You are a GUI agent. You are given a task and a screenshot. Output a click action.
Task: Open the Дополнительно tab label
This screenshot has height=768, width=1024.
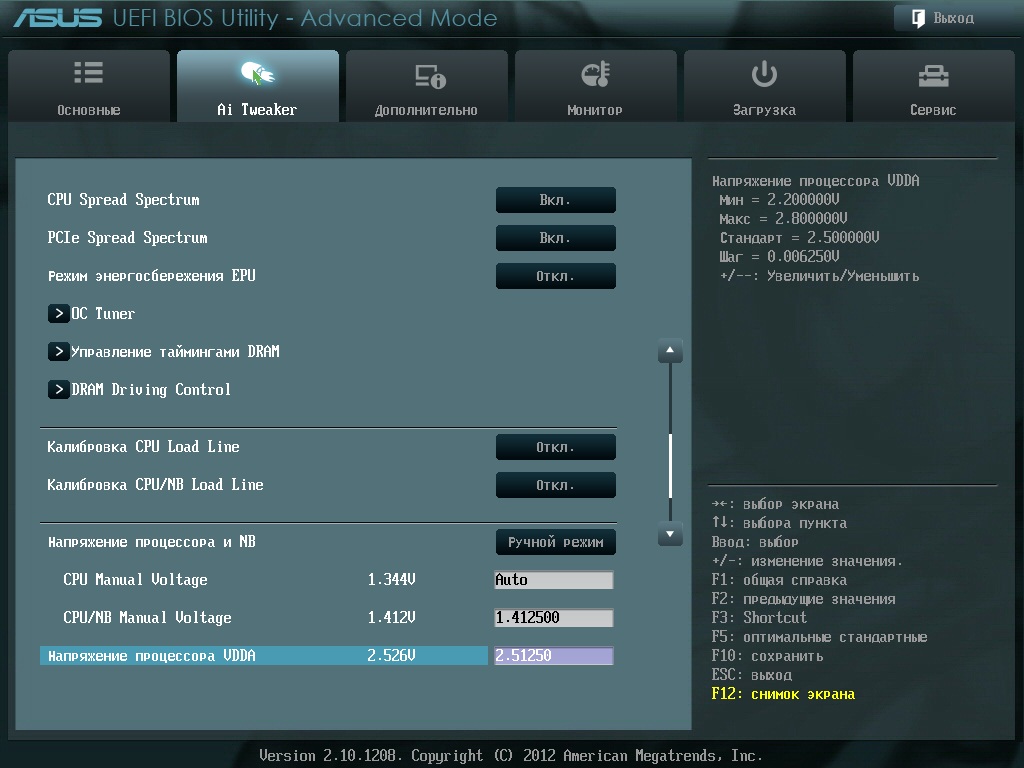click(x=426, y=110)
